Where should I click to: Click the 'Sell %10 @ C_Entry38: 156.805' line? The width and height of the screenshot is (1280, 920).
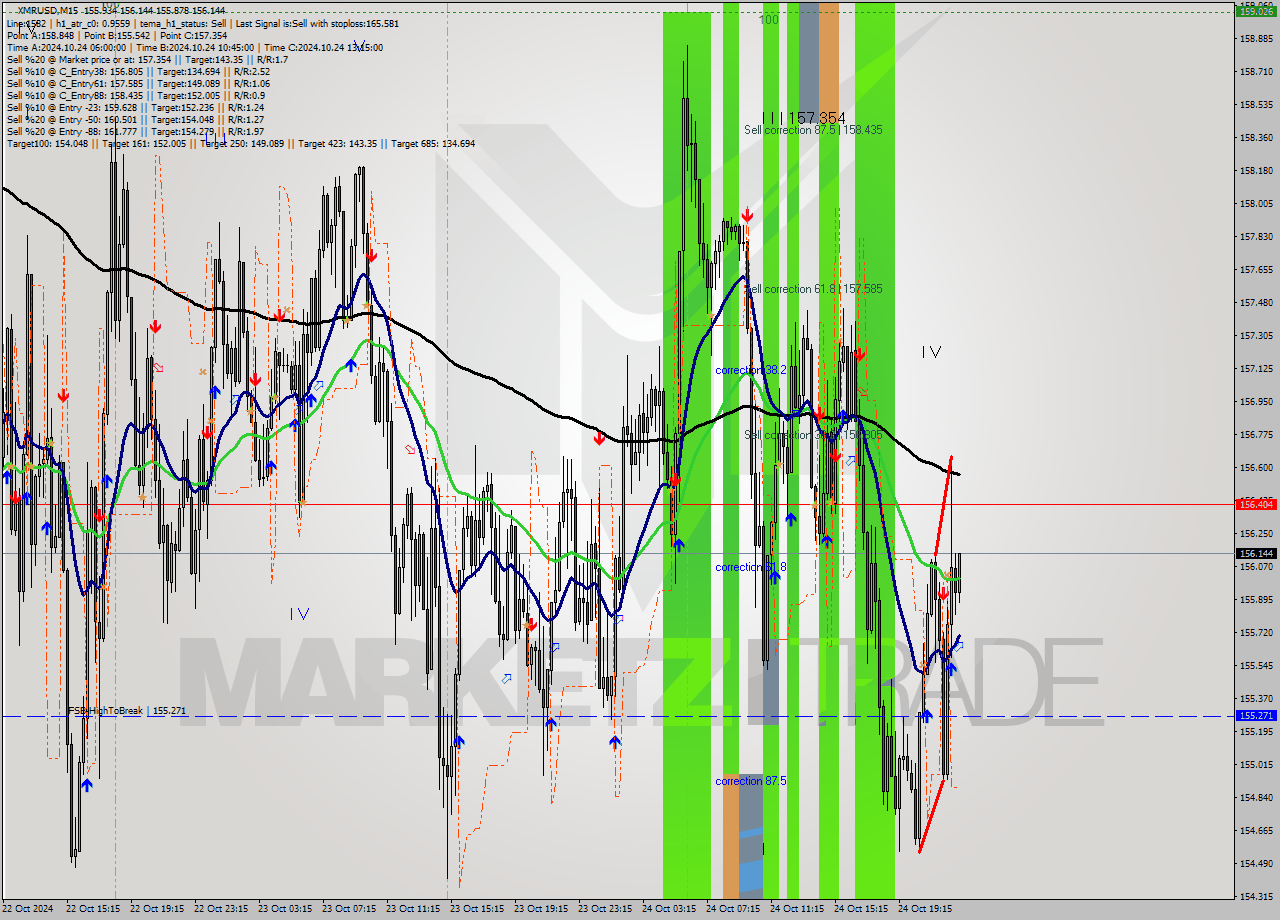(x=138, y=71)
